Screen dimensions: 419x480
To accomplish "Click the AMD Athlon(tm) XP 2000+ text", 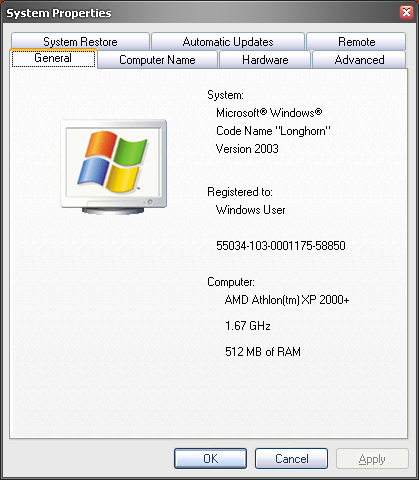I will 287,300.
